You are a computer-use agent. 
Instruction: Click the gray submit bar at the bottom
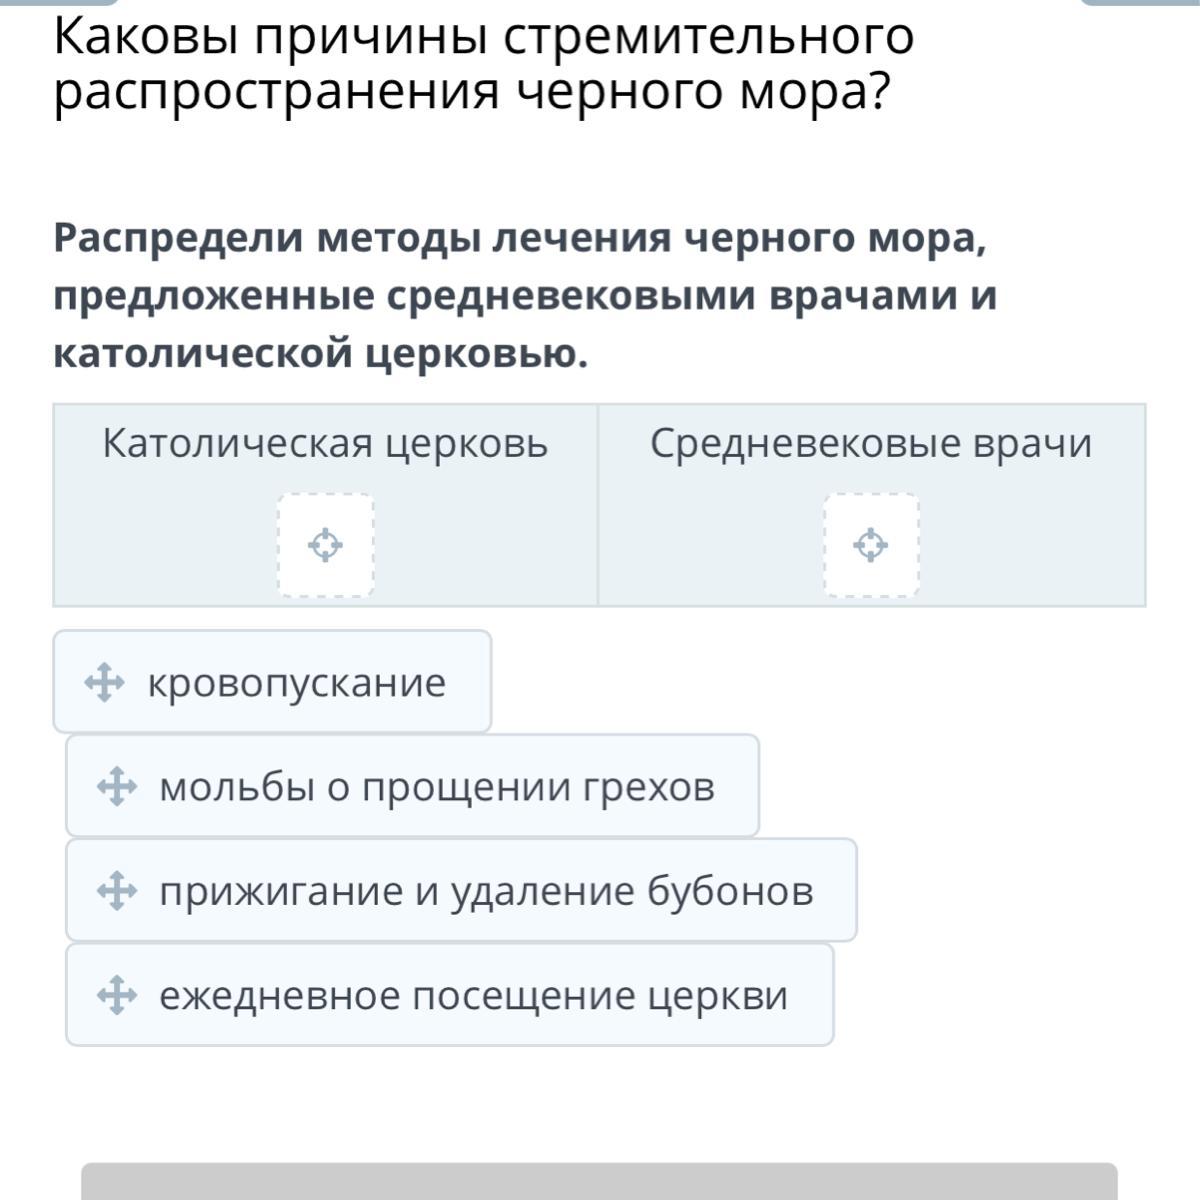tap(599, 1181)
